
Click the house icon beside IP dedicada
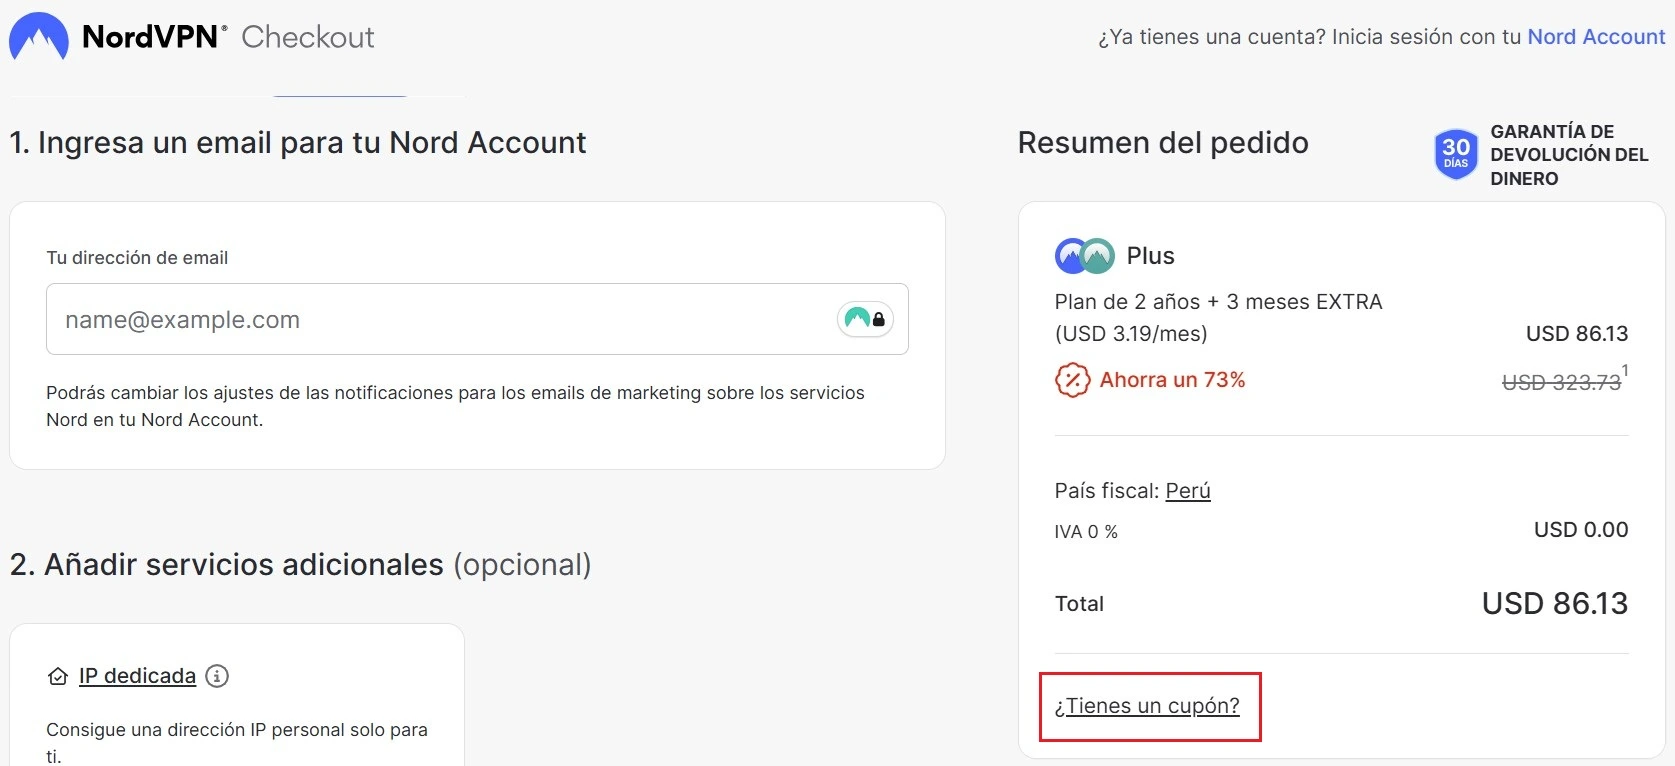coord(57,676)
